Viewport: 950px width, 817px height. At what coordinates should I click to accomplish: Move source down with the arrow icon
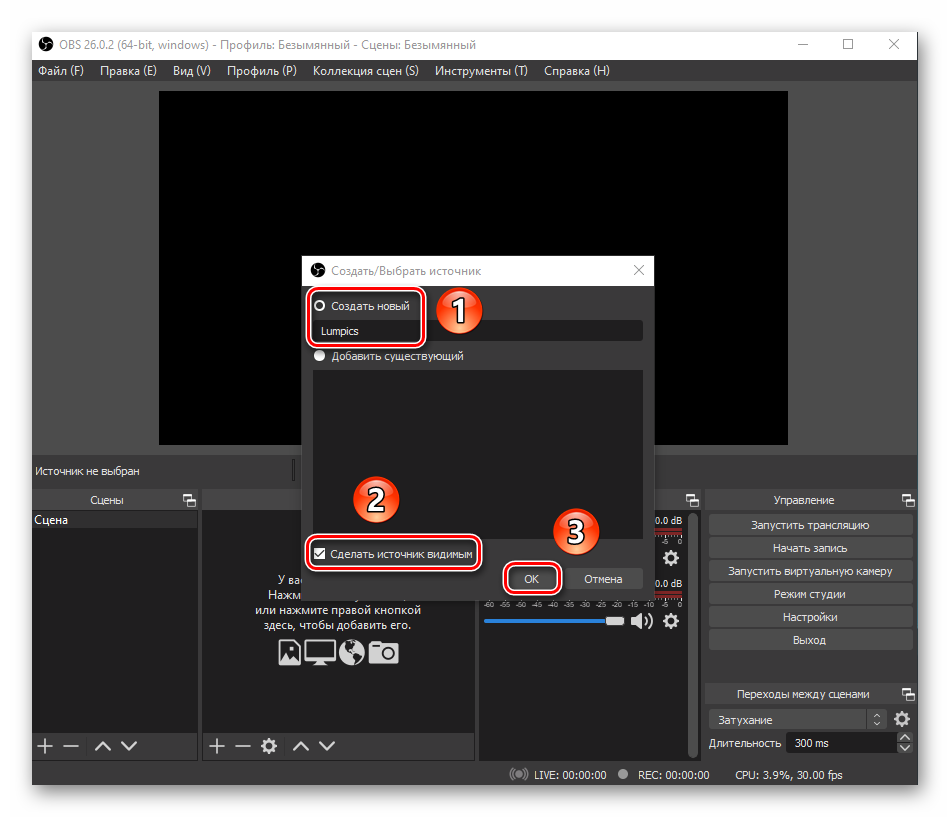(326, 746)
